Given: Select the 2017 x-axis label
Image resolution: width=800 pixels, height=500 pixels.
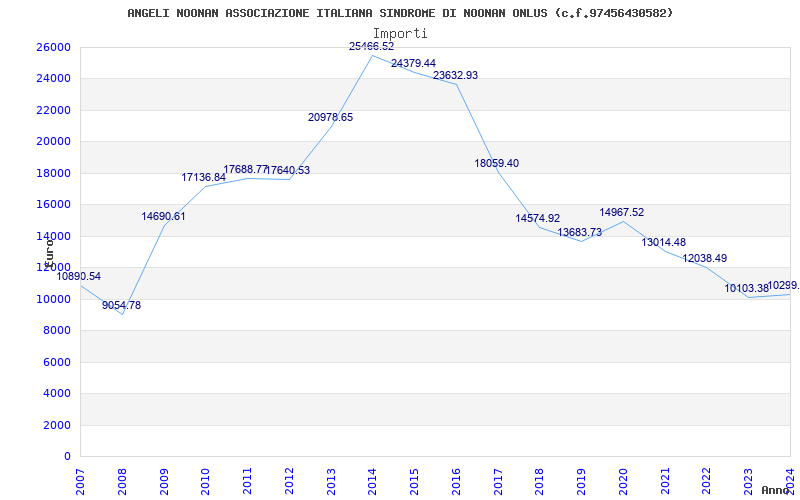Looking at the screenshot, I should click(498, 482).
